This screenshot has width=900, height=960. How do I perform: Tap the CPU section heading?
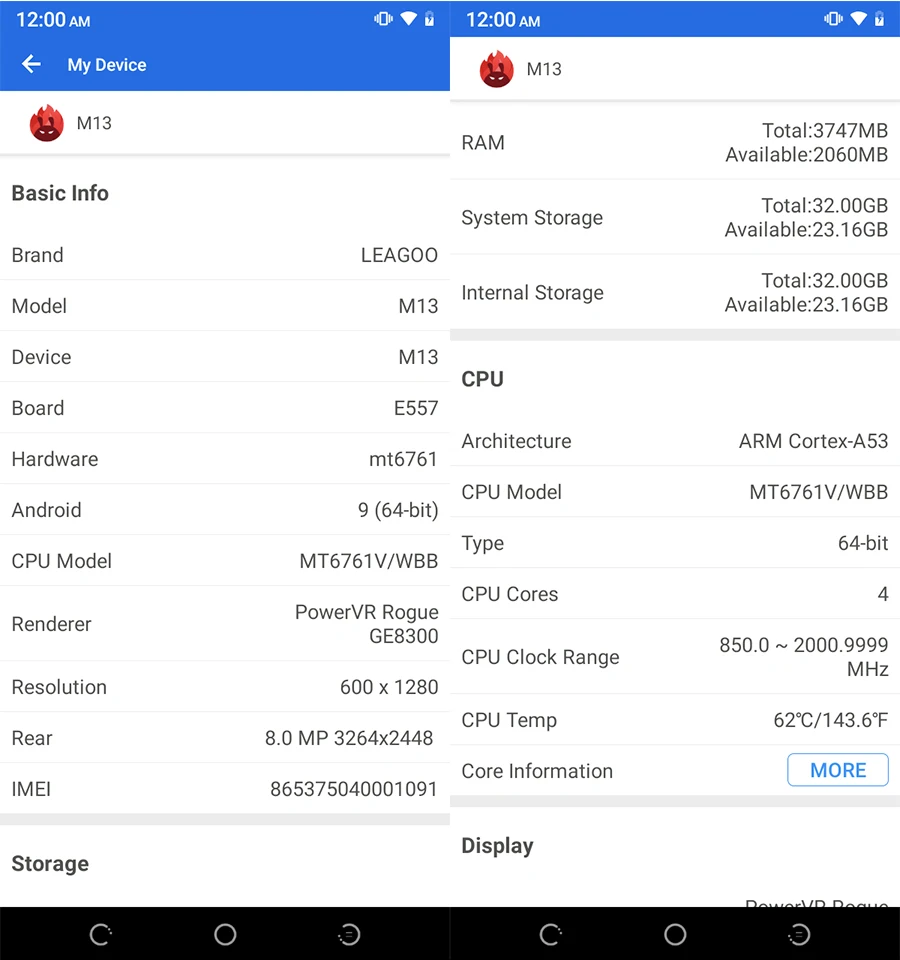(482, 379)
